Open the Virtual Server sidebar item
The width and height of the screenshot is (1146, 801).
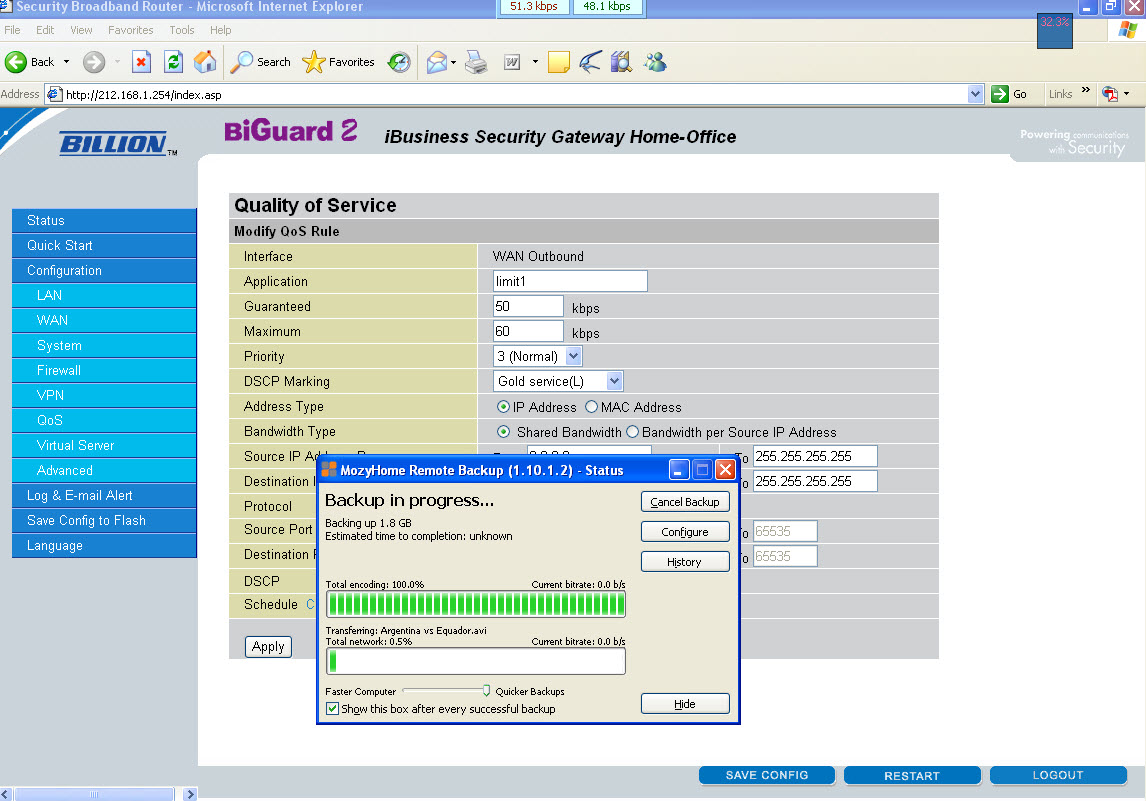pyautogui.click(x=105, y=445)
